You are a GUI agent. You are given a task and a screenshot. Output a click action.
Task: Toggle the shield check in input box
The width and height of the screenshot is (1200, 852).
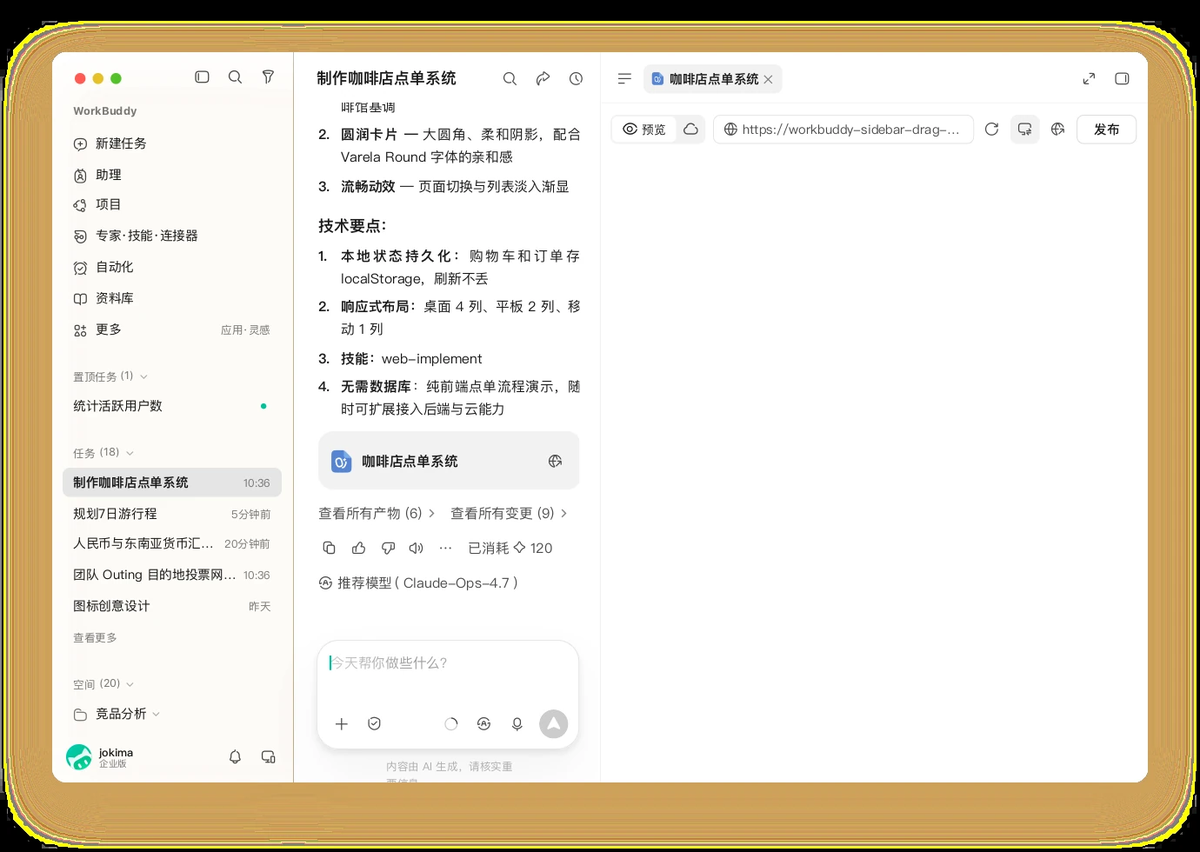tap(374, 724)
